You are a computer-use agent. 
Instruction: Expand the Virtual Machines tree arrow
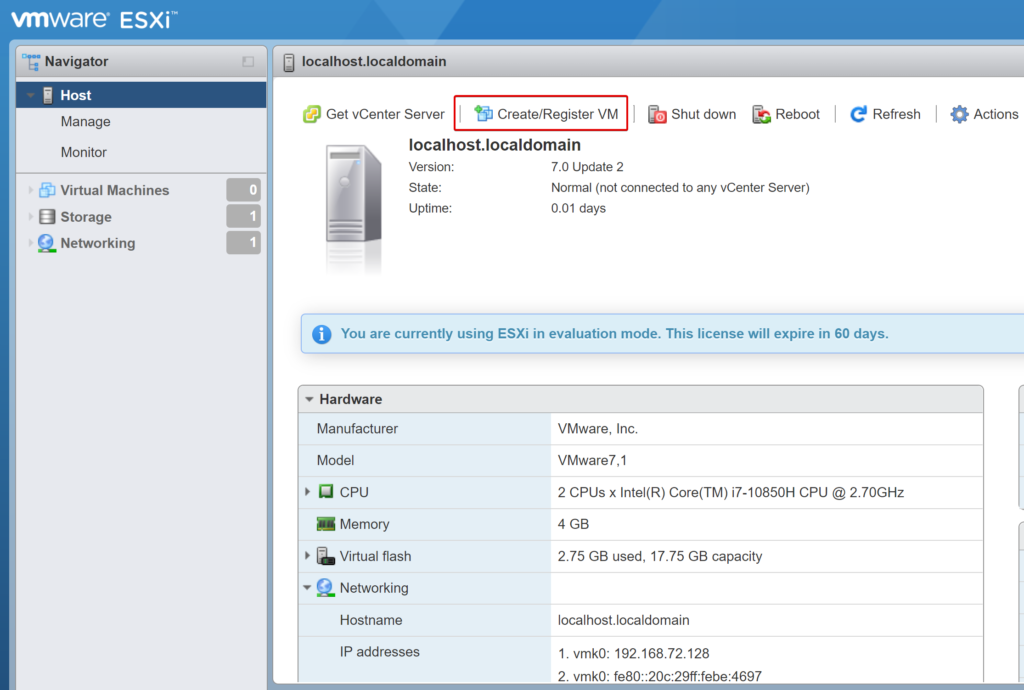pos(30,190)
